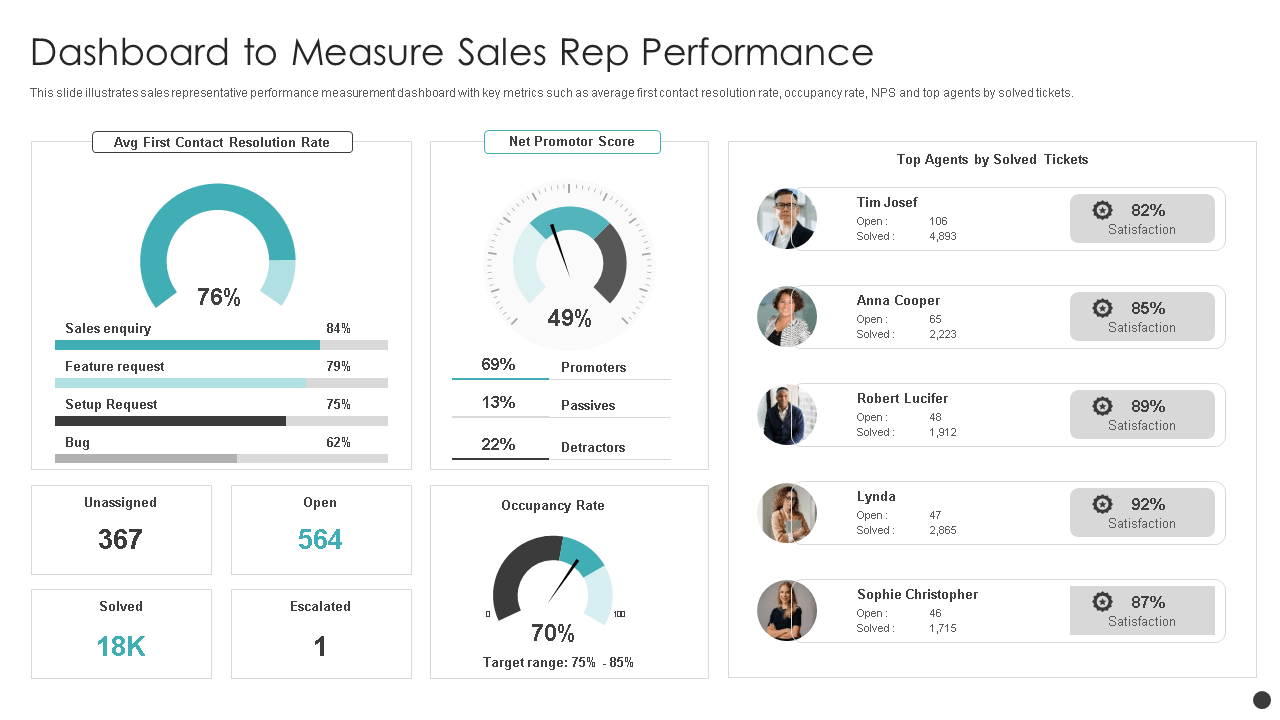Select Robert Lucifer's avatar picture
The width and height of the screenshot is (1280, 720).
coord(787,415)
